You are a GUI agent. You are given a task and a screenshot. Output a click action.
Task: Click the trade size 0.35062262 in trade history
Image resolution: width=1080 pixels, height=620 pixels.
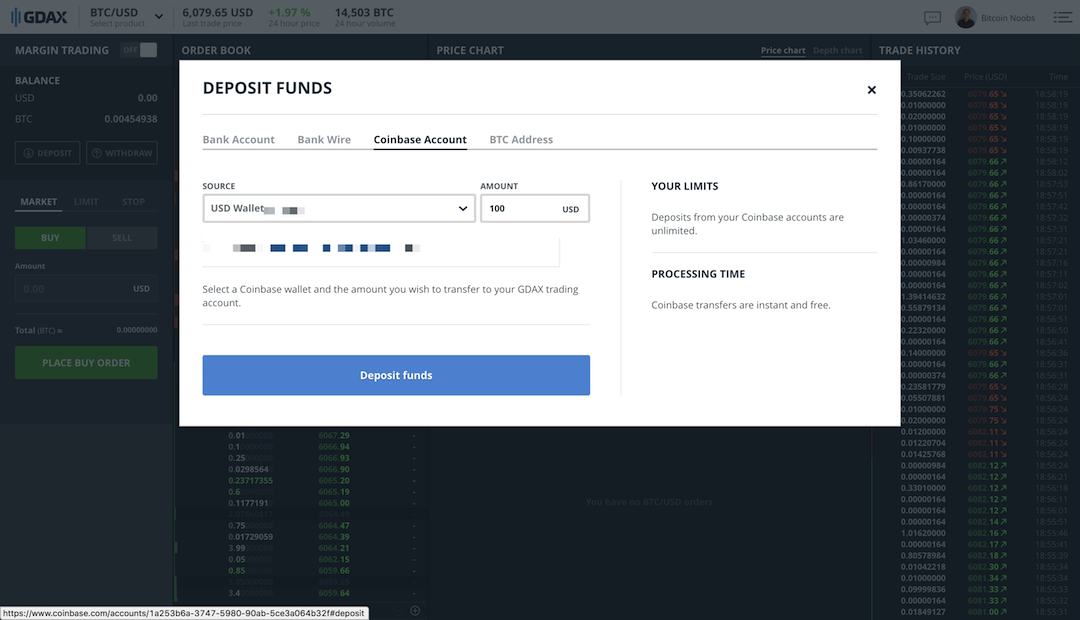coord(924,94)
